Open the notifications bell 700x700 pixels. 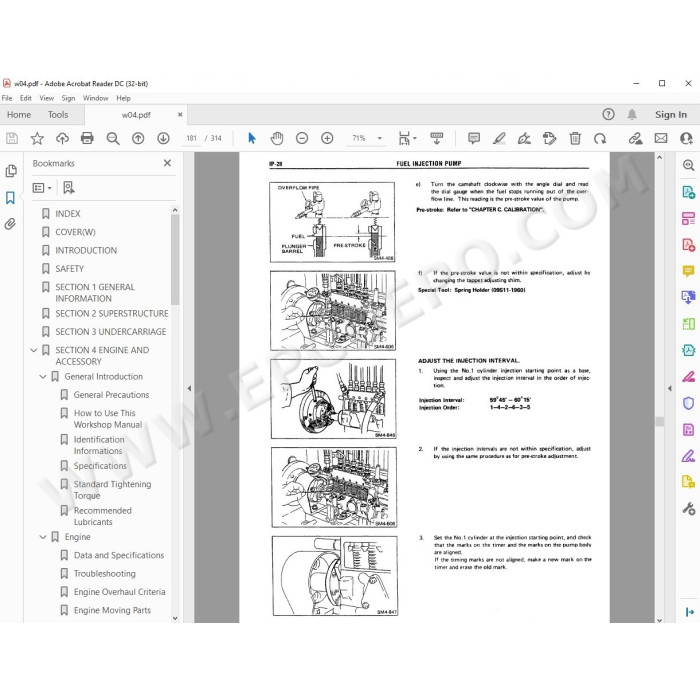[632, 115]
